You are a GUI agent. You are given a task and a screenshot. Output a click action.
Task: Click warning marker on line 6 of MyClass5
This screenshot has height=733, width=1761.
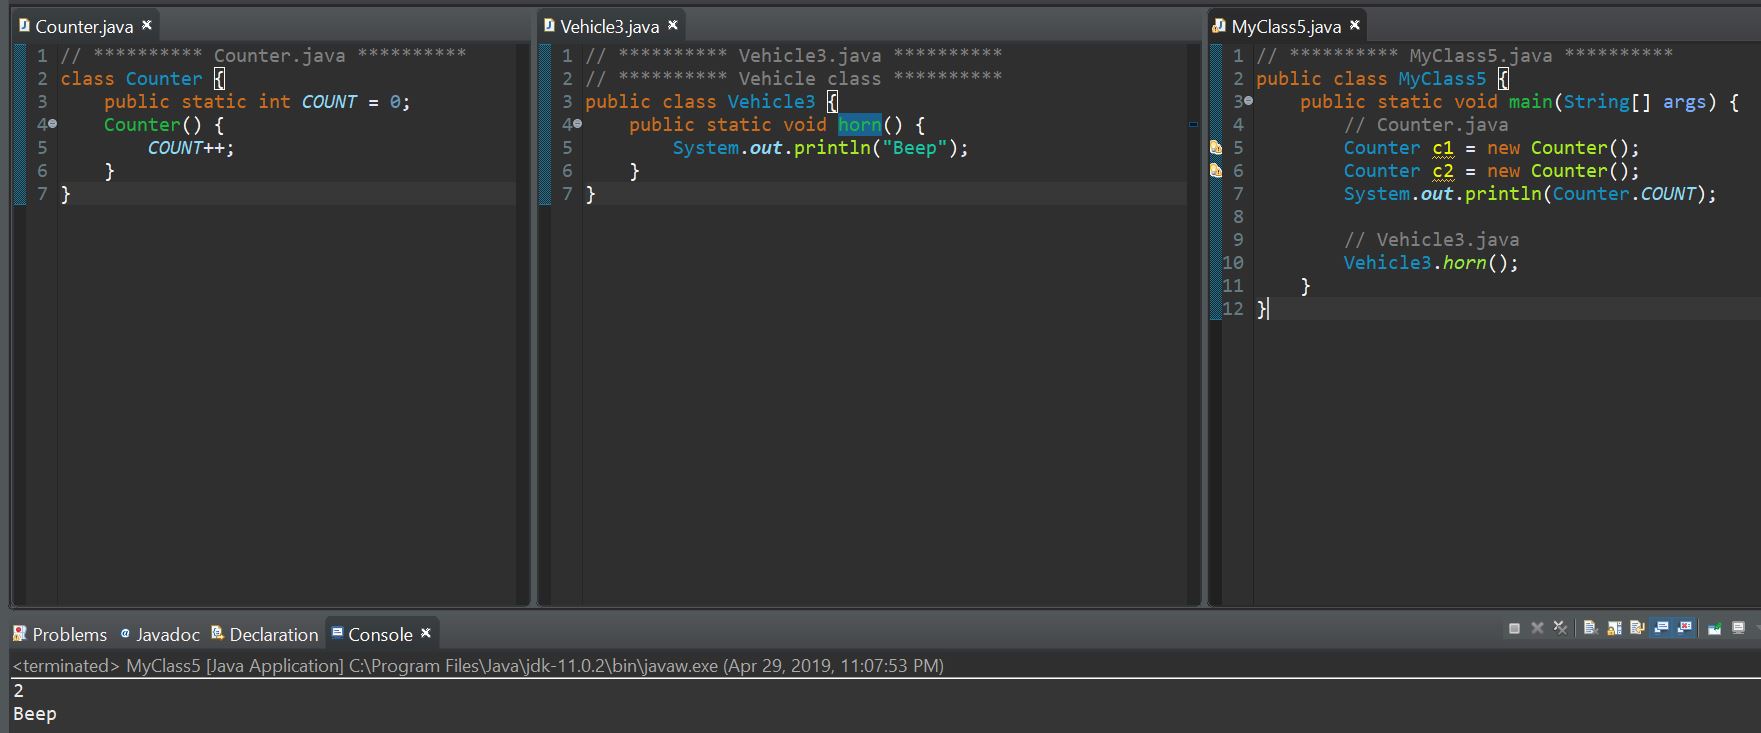1216,171
